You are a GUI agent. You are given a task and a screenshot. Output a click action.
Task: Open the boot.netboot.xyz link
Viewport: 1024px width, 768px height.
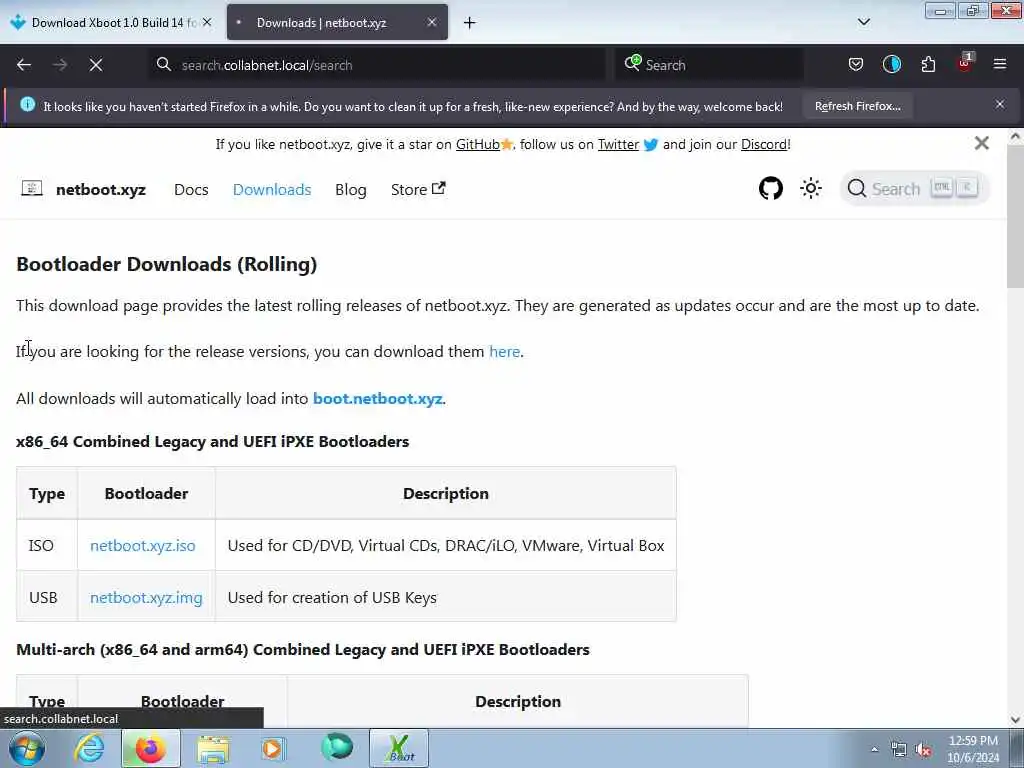click(x=377, y=398)
